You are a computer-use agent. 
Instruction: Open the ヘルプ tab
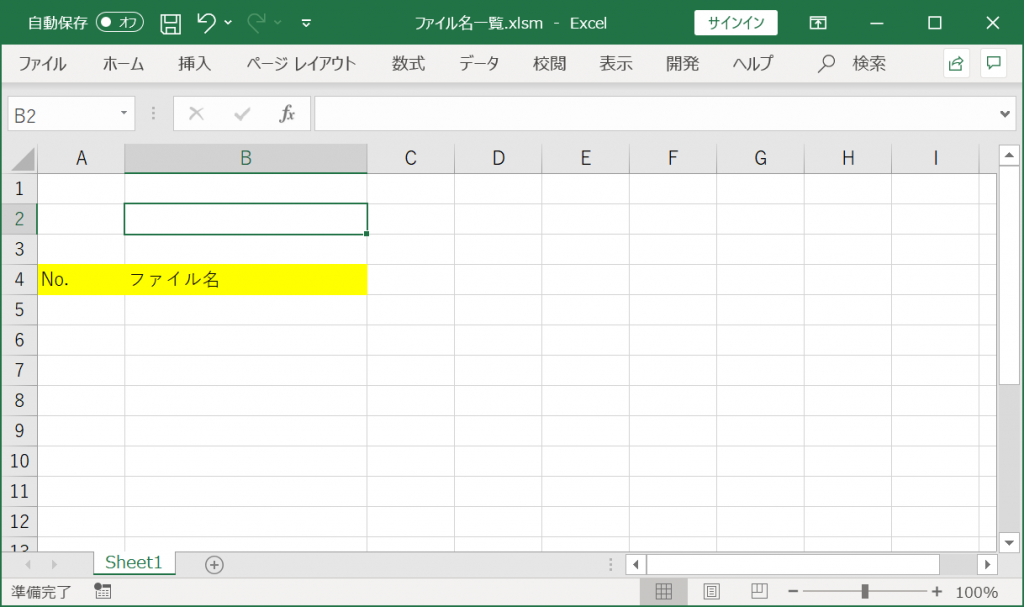tap(752, 63)
